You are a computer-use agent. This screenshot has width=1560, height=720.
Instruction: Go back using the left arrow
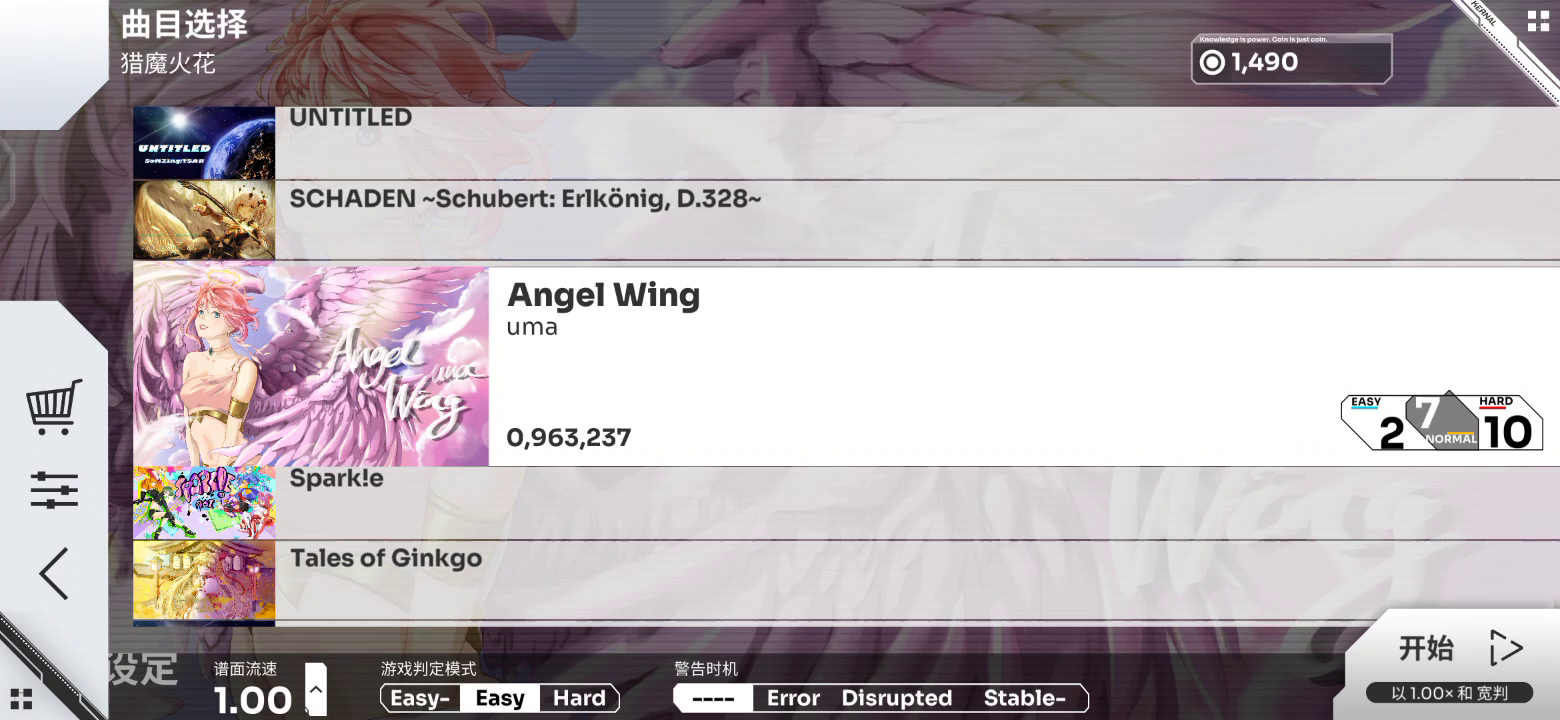pyautogui.click(x=54, y=573)
